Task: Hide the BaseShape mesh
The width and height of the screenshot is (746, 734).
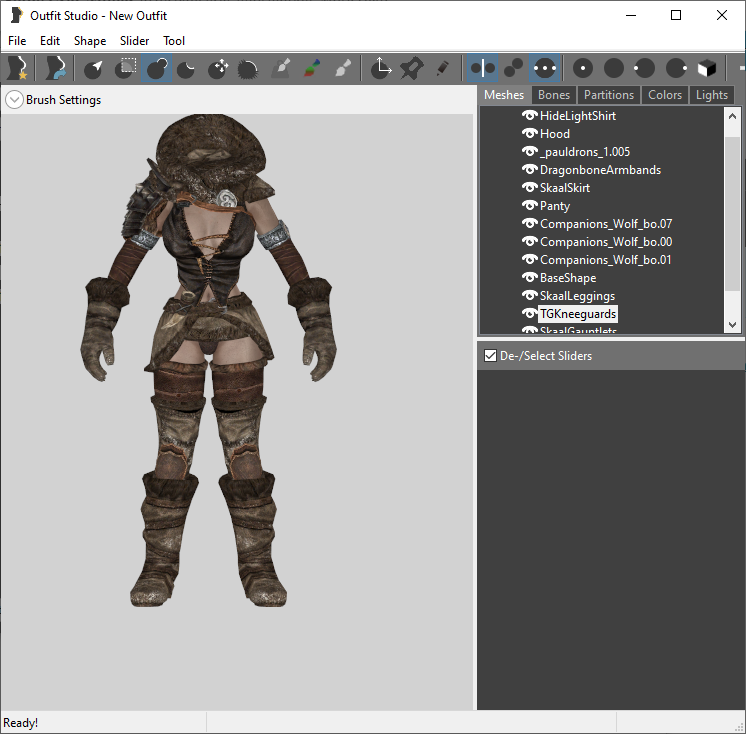Action: tap(529, 277)
